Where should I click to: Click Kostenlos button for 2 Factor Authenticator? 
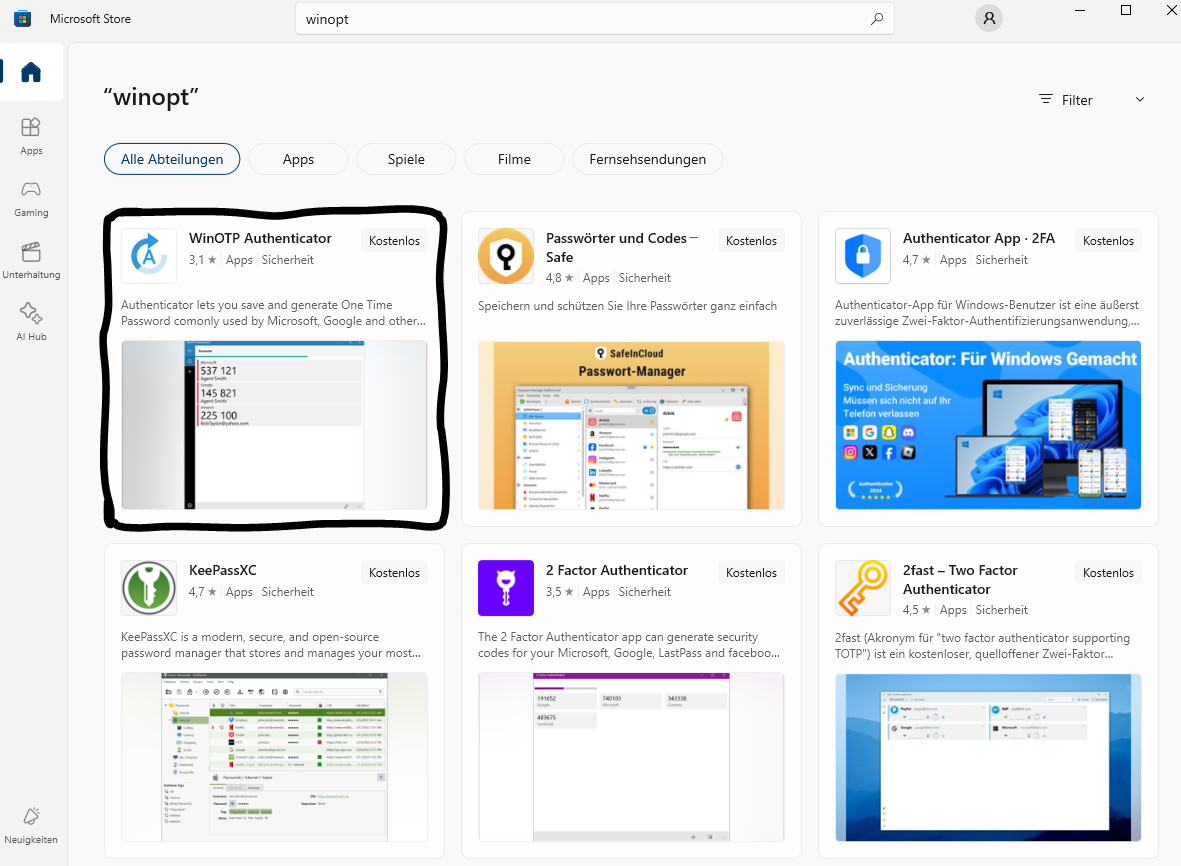pos(752,572)
